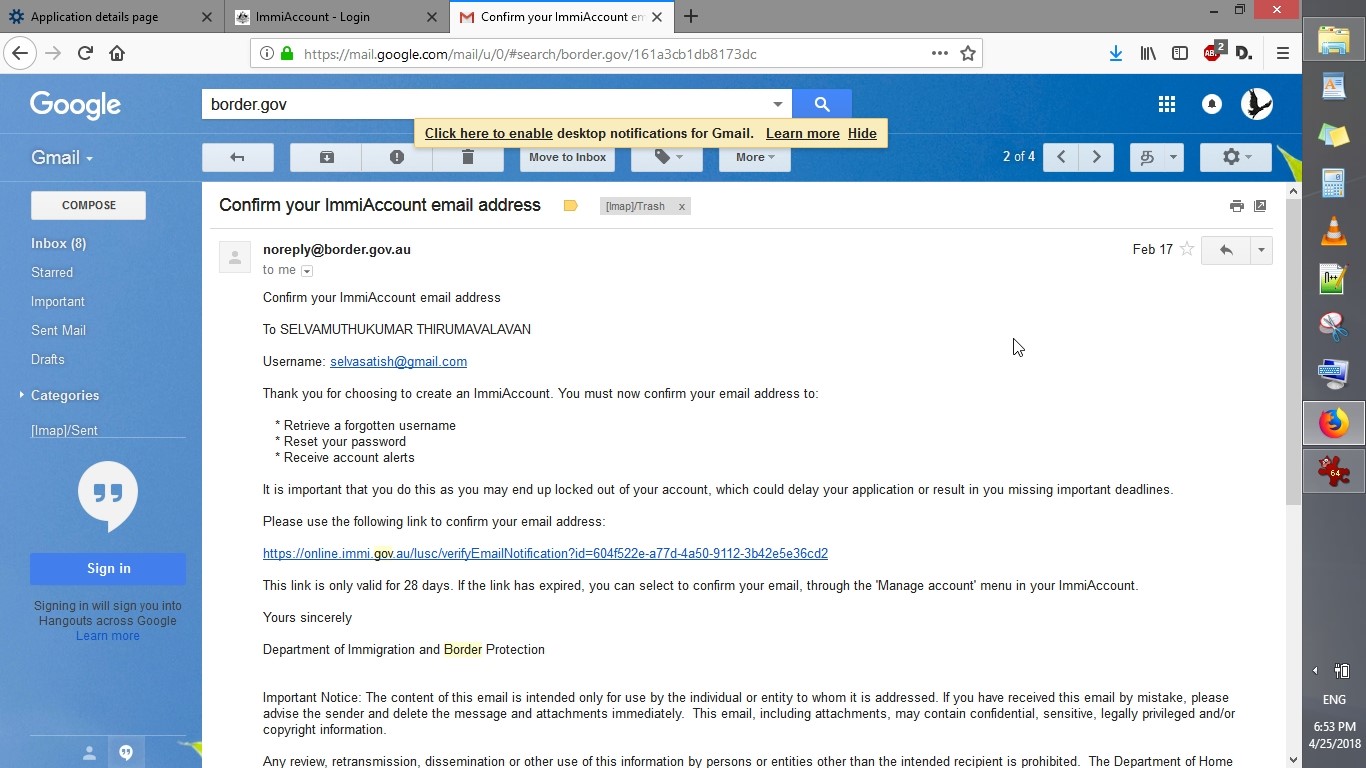Open Adblock Plus extension icon
This screenshot has height=768, width=1366.
(x=1213, y=52)
